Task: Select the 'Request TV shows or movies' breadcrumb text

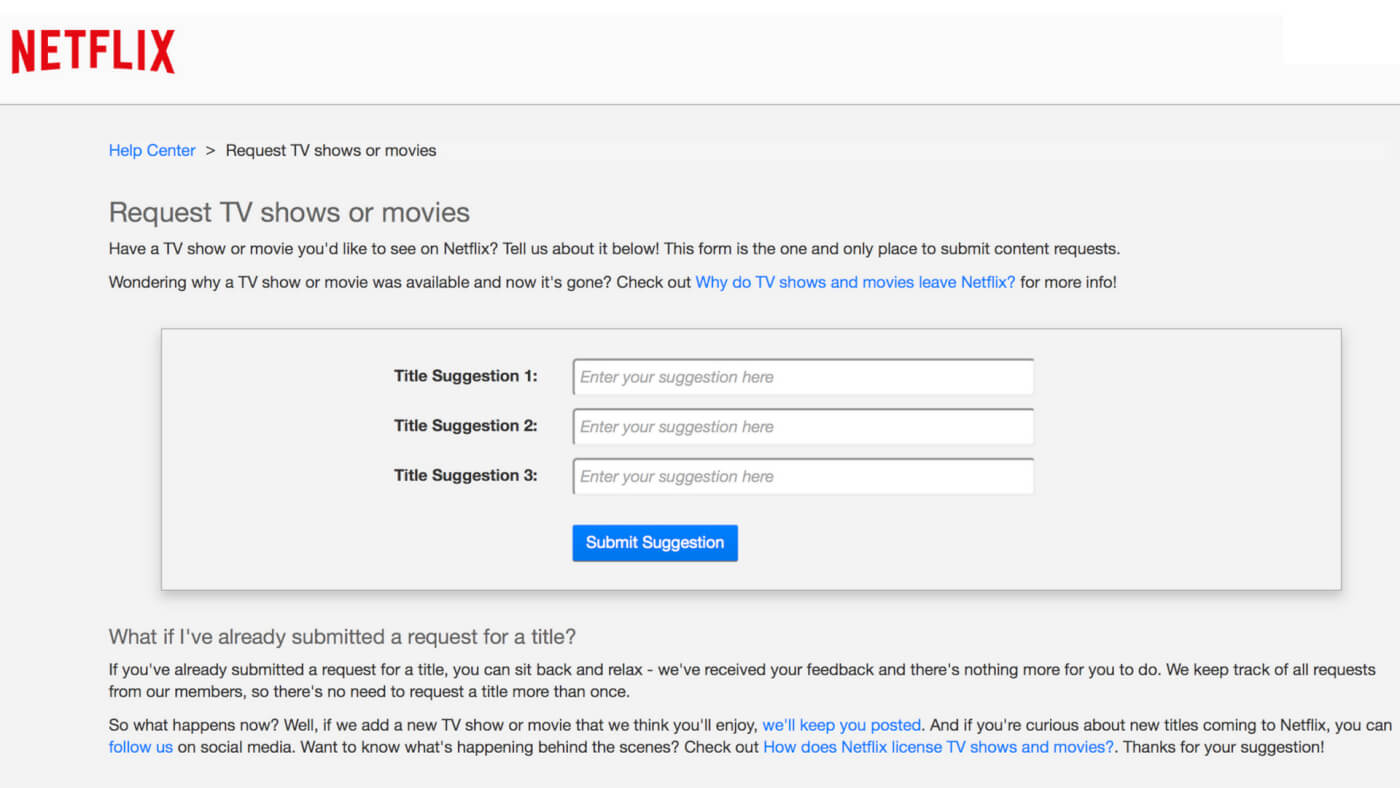Action: (331, 150)
